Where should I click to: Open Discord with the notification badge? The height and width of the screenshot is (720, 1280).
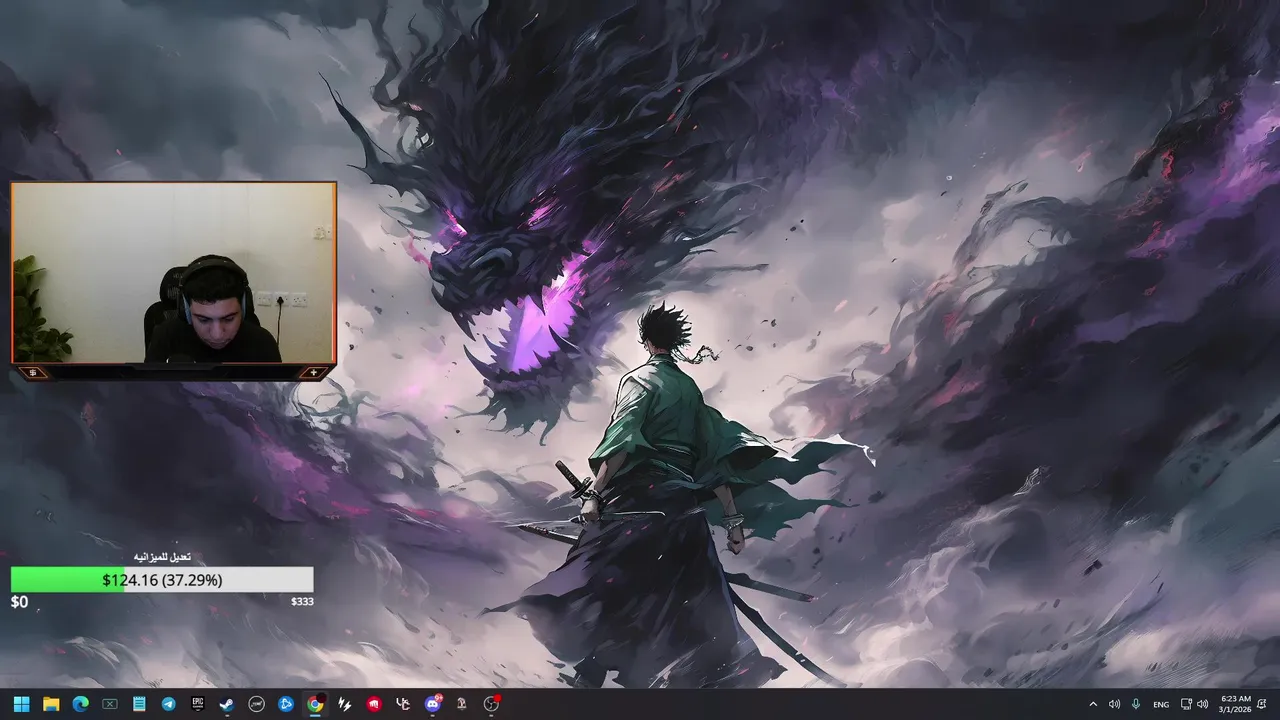(433, 704)
